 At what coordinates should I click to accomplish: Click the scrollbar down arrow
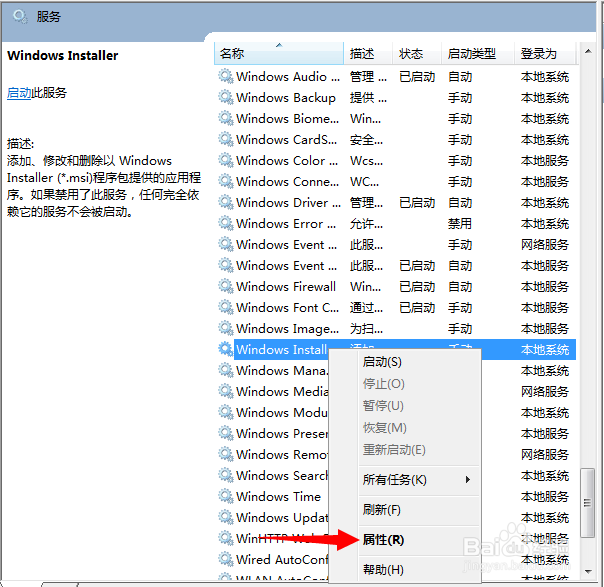[x=588, y=572]
